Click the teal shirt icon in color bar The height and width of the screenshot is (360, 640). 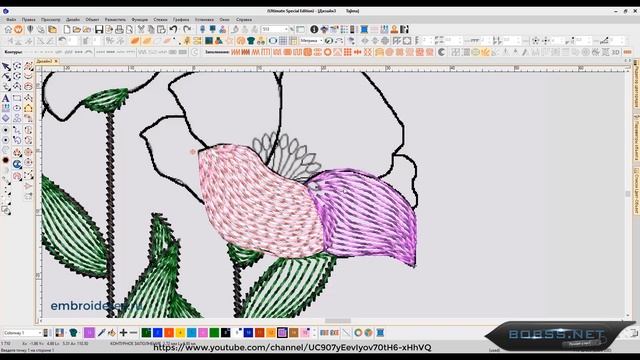pyautogui.click(x=73, y=333)
